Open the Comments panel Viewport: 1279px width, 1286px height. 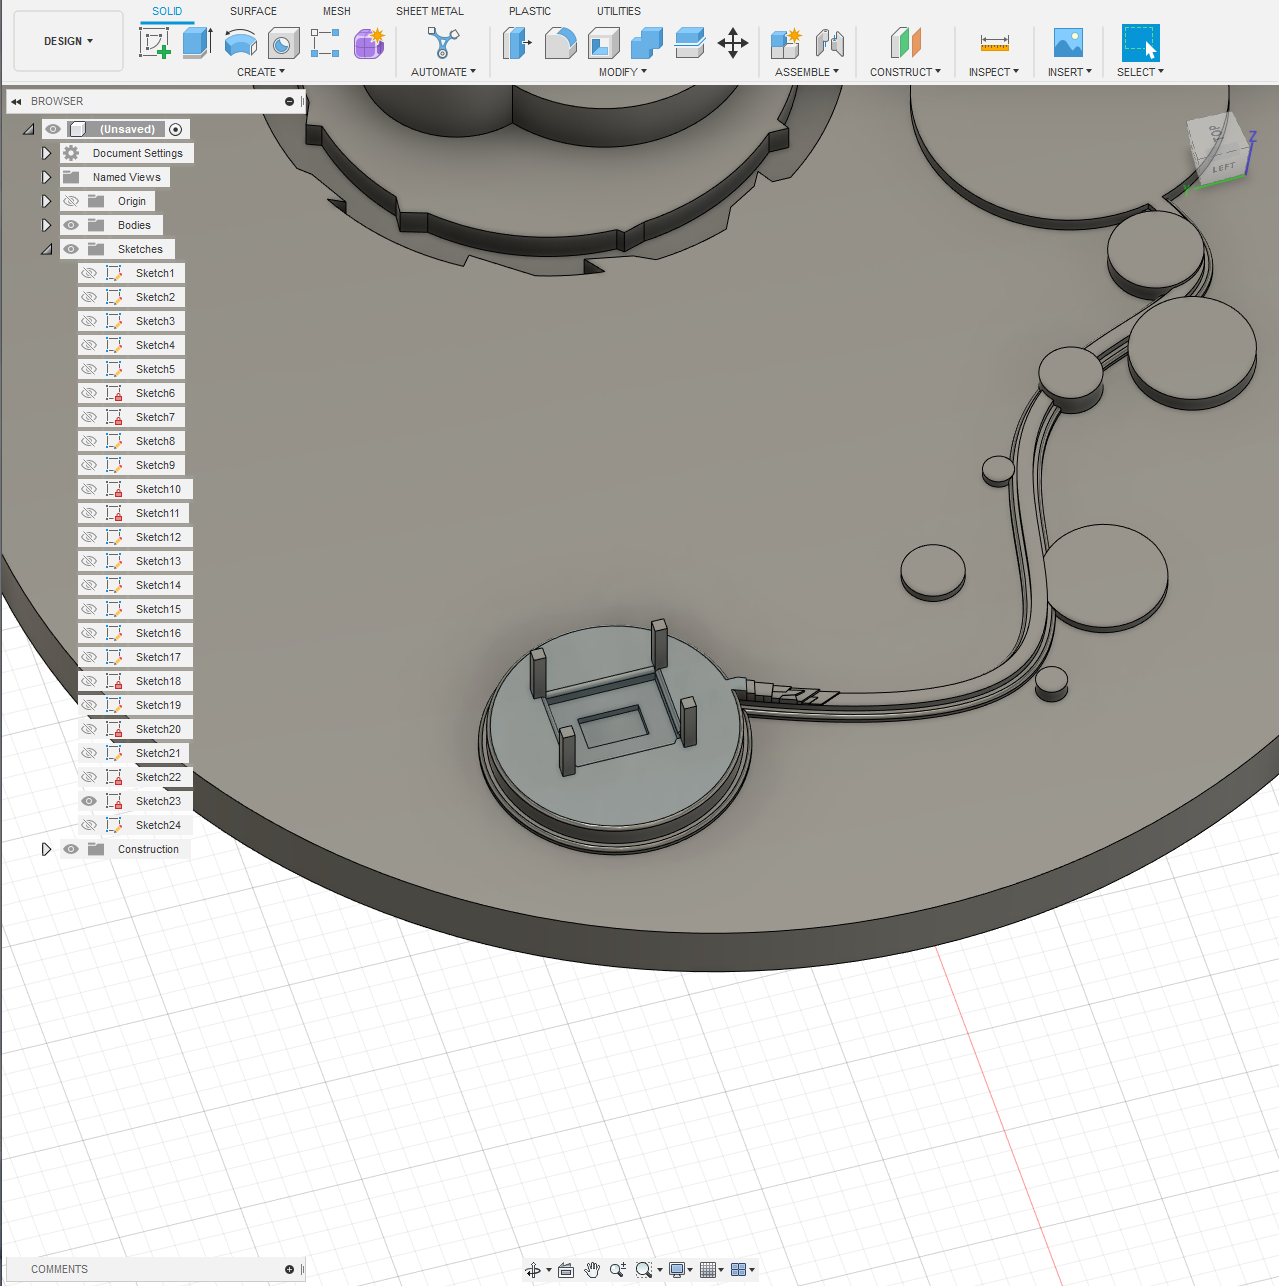[60, 1268]
